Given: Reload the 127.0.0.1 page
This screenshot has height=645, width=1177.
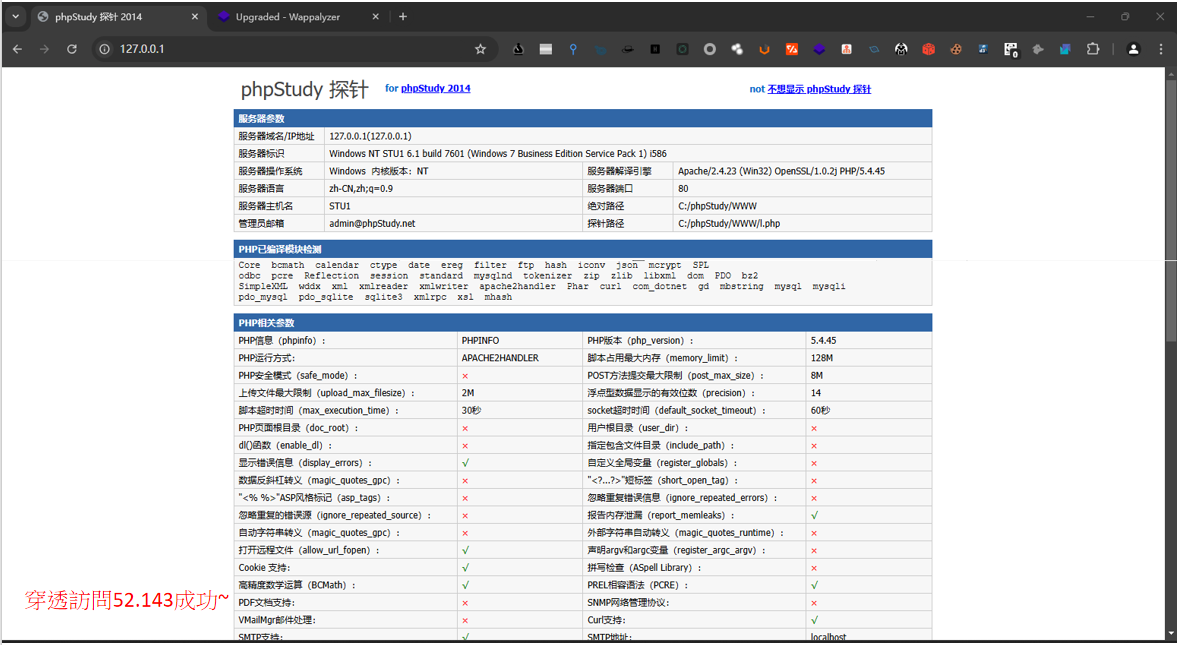Looking at the screenshot, I should coord(71,49).
